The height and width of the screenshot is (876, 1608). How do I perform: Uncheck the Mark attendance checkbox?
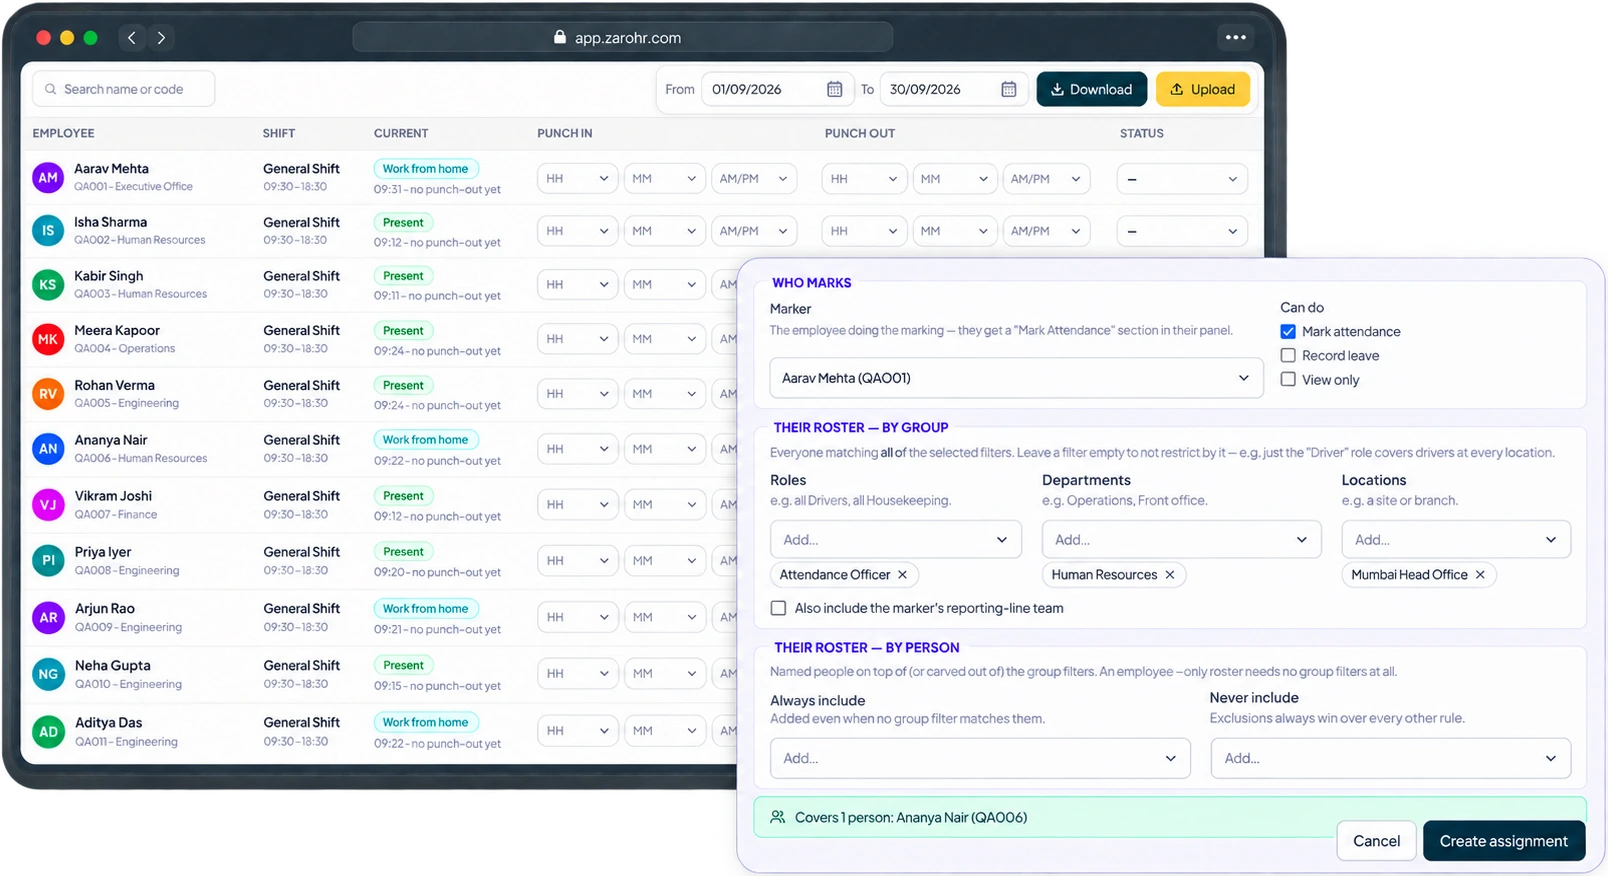point(1288,331)
